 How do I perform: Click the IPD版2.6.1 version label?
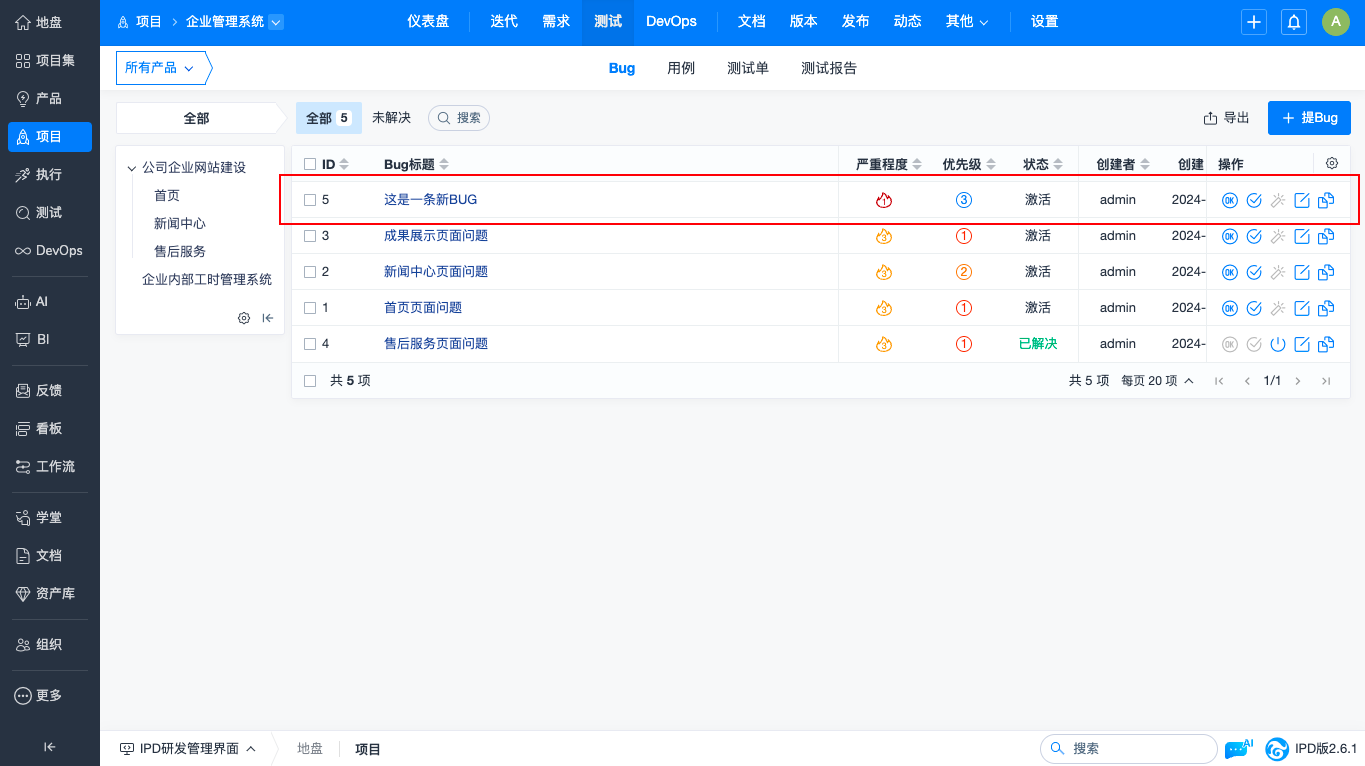[1325, 748]
